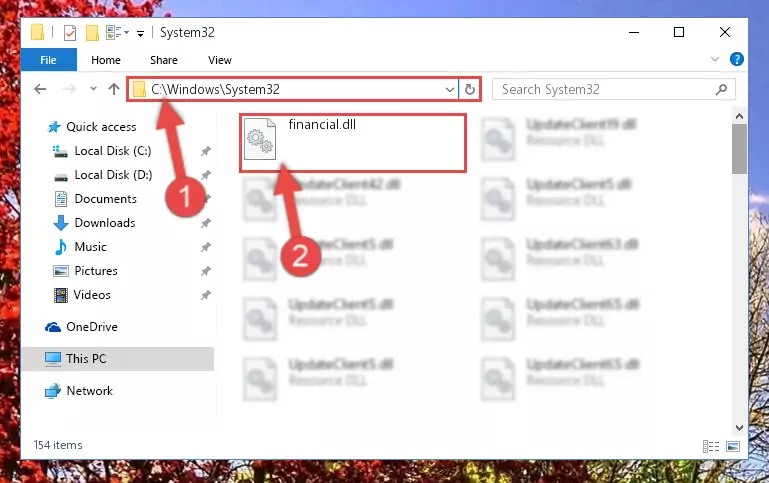Toggle the pin beside Local Disk (C:)

(205, 151)
